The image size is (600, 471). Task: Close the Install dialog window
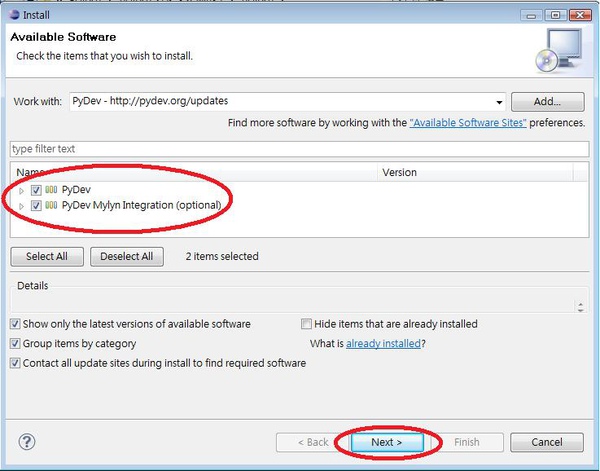tap(580, 15)
